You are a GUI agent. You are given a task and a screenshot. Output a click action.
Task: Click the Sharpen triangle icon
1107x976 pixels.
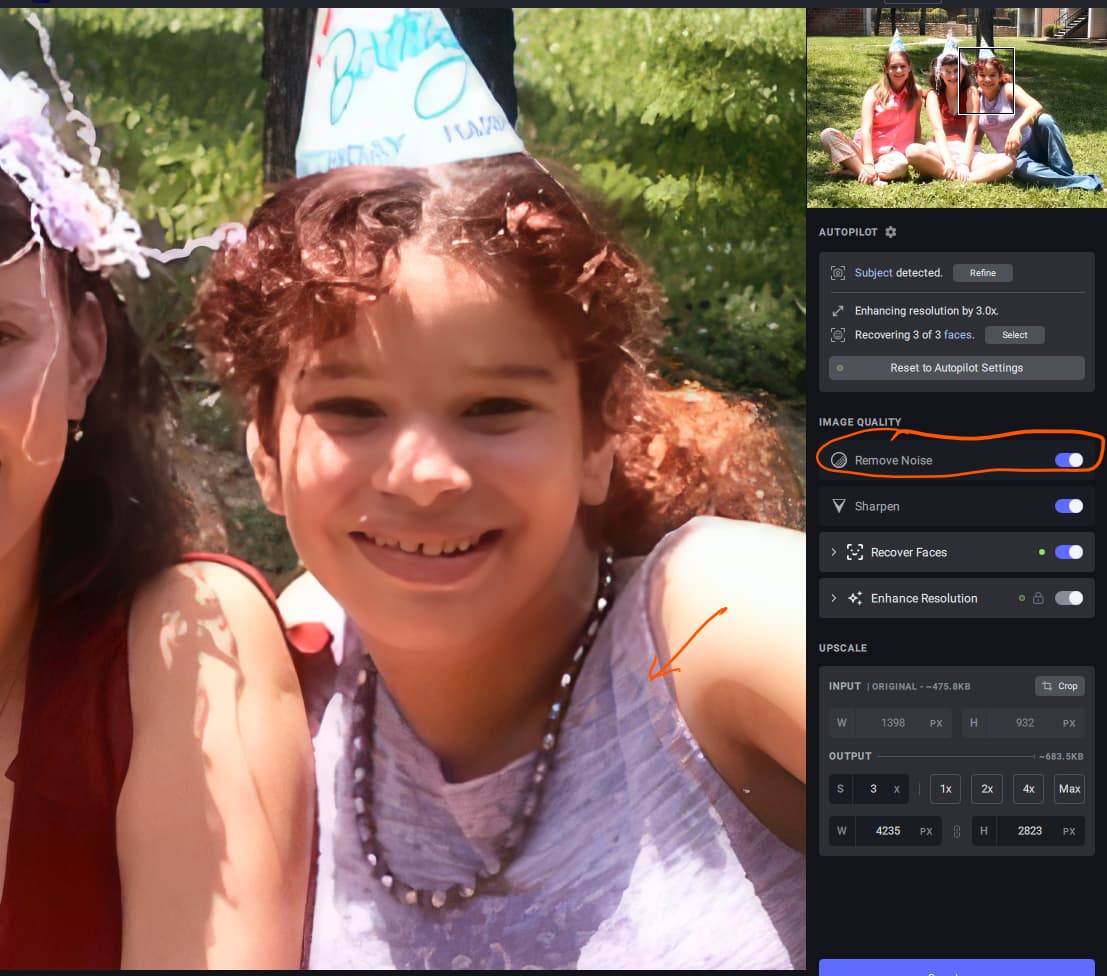tap(839, 506)
